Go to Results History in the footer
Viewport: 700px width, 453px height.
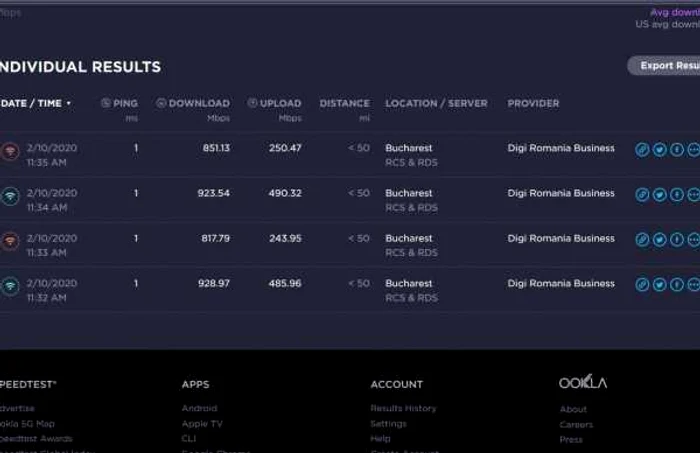[404, 408]
